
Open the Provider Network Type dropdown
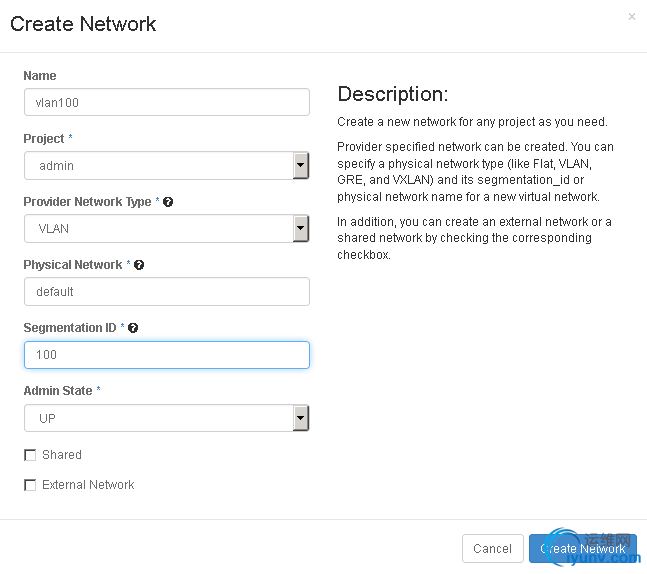[x=167, y=229]
